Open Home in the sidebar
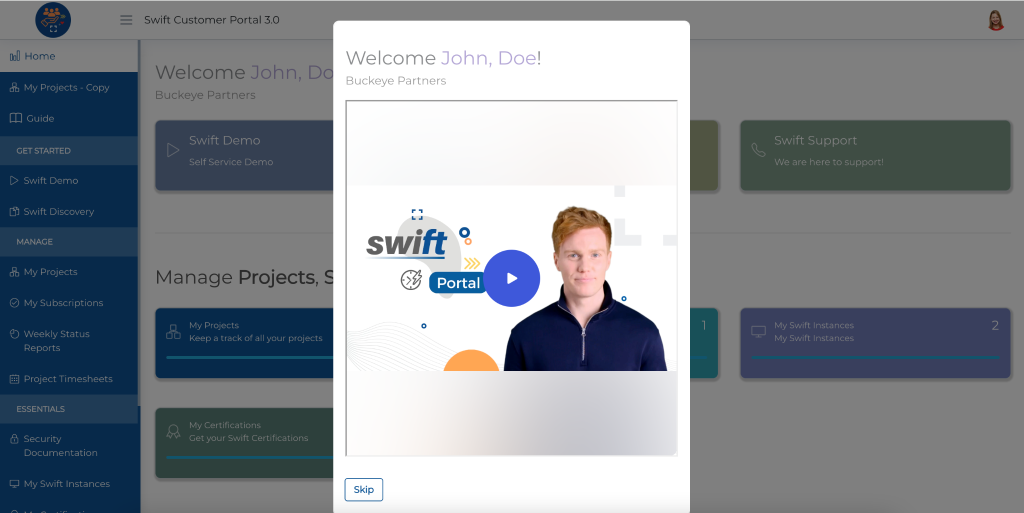 point(69,56)
